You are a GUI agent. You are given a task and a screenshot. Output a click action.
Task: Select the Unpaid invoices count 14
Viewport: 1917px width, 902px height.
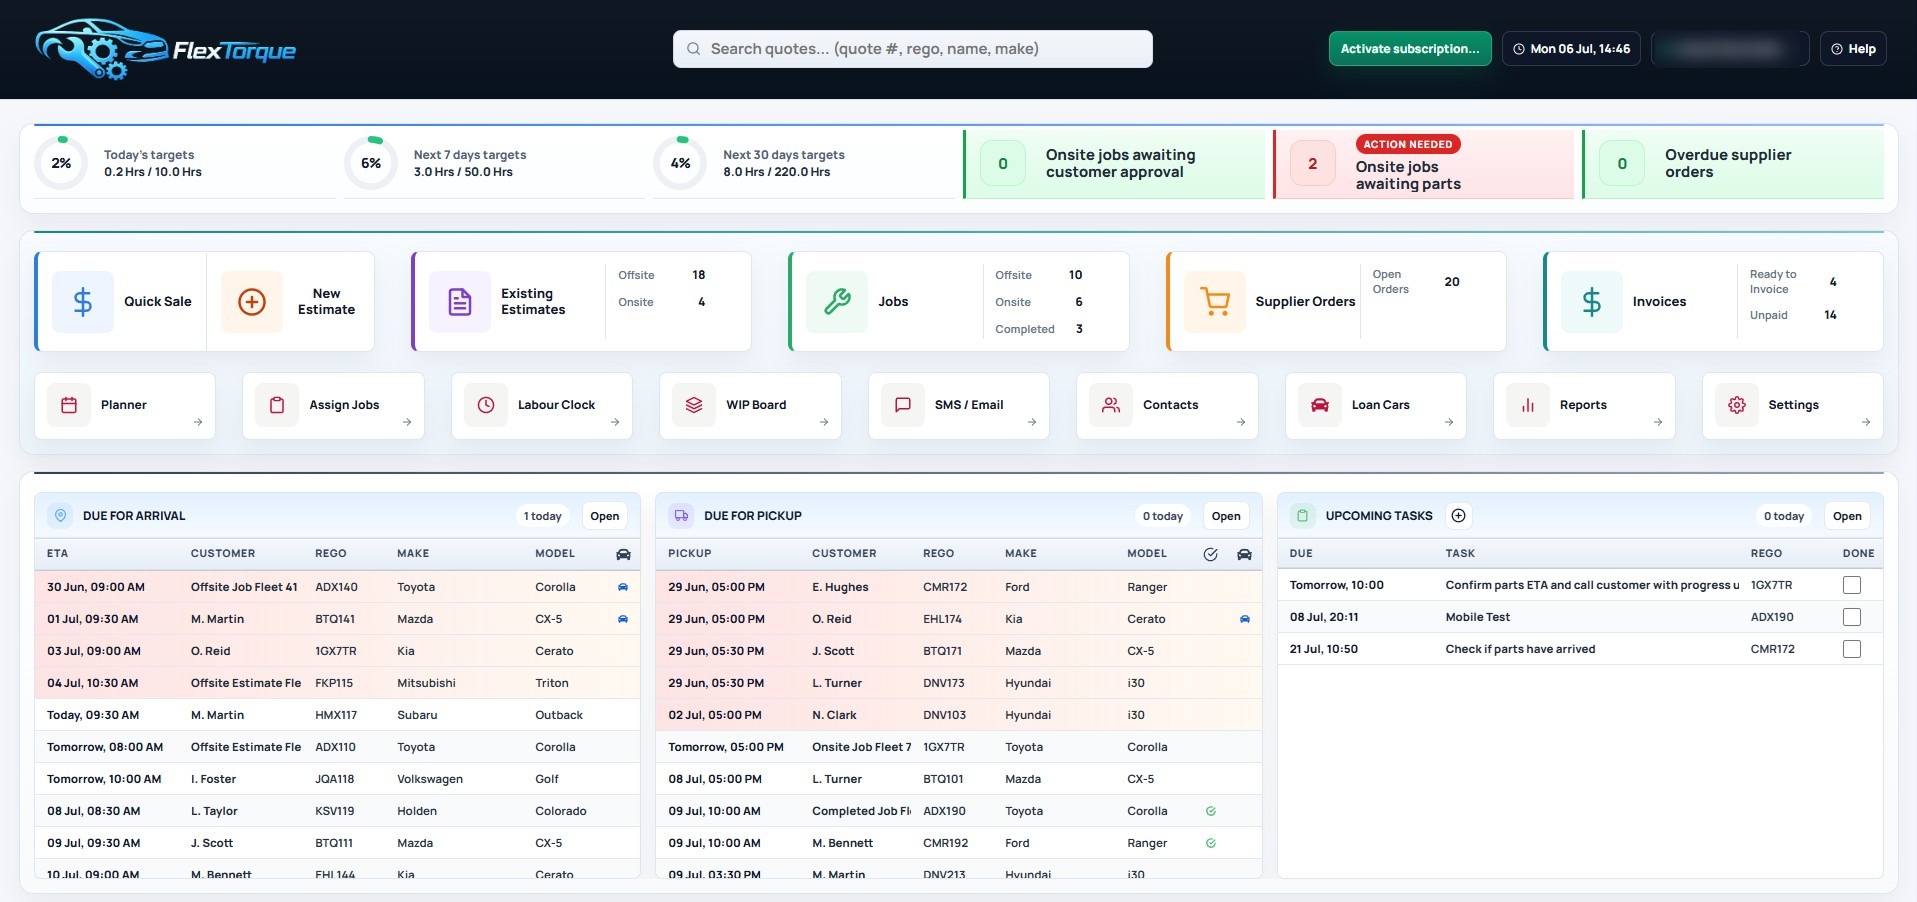pyautogui.click(x=1830, y=315)
